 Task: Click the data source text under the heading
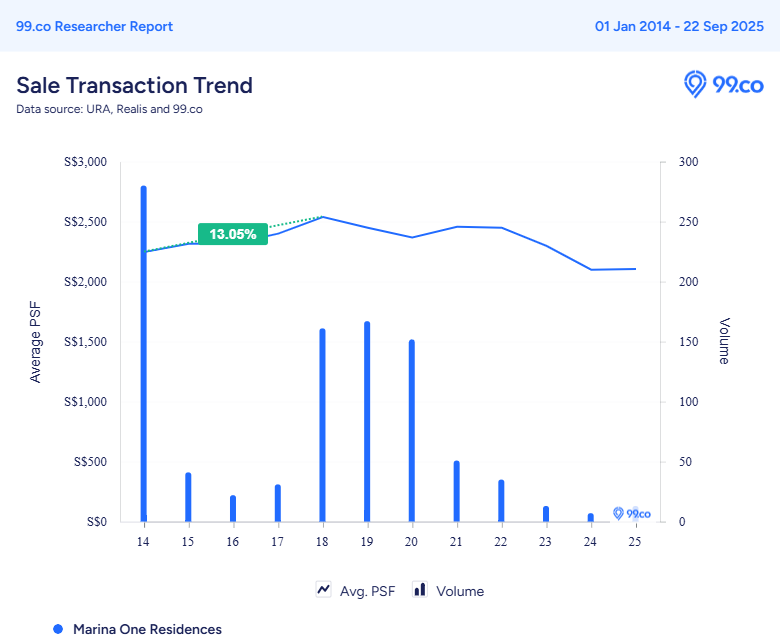click(x=109, y=109)
